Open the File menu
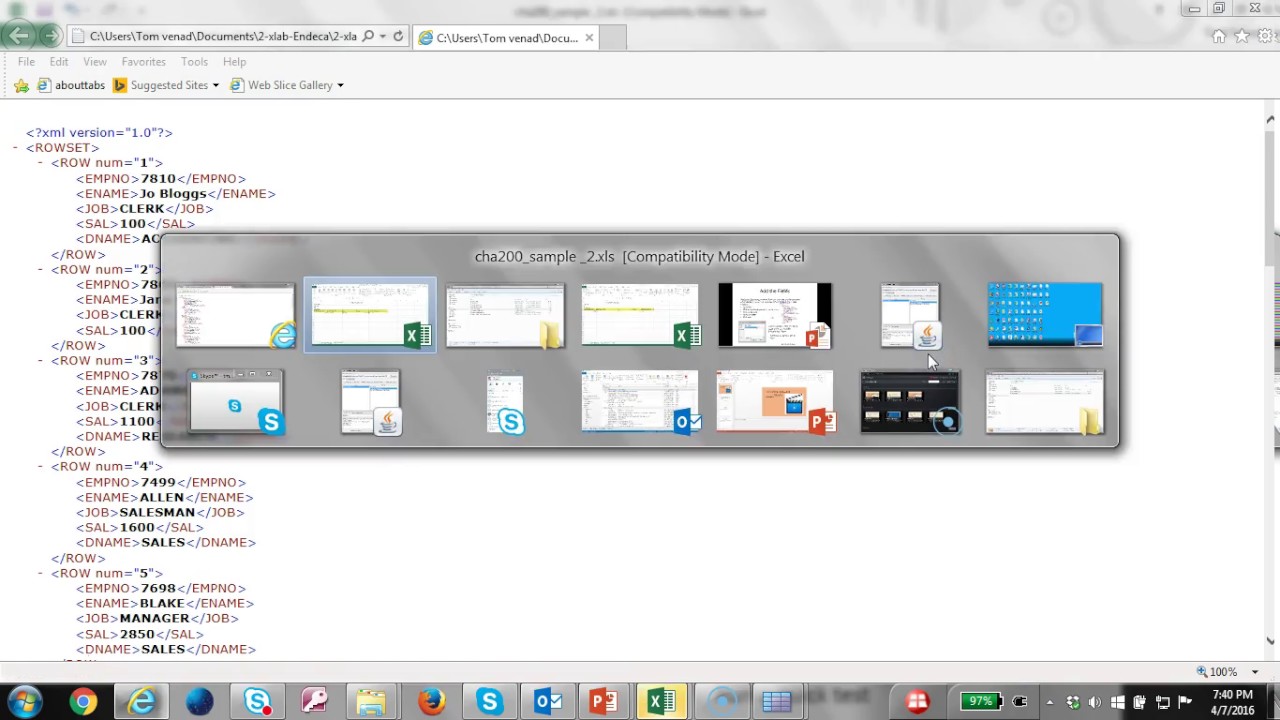Screen dimensions: 1280x720 pos(26,62)
